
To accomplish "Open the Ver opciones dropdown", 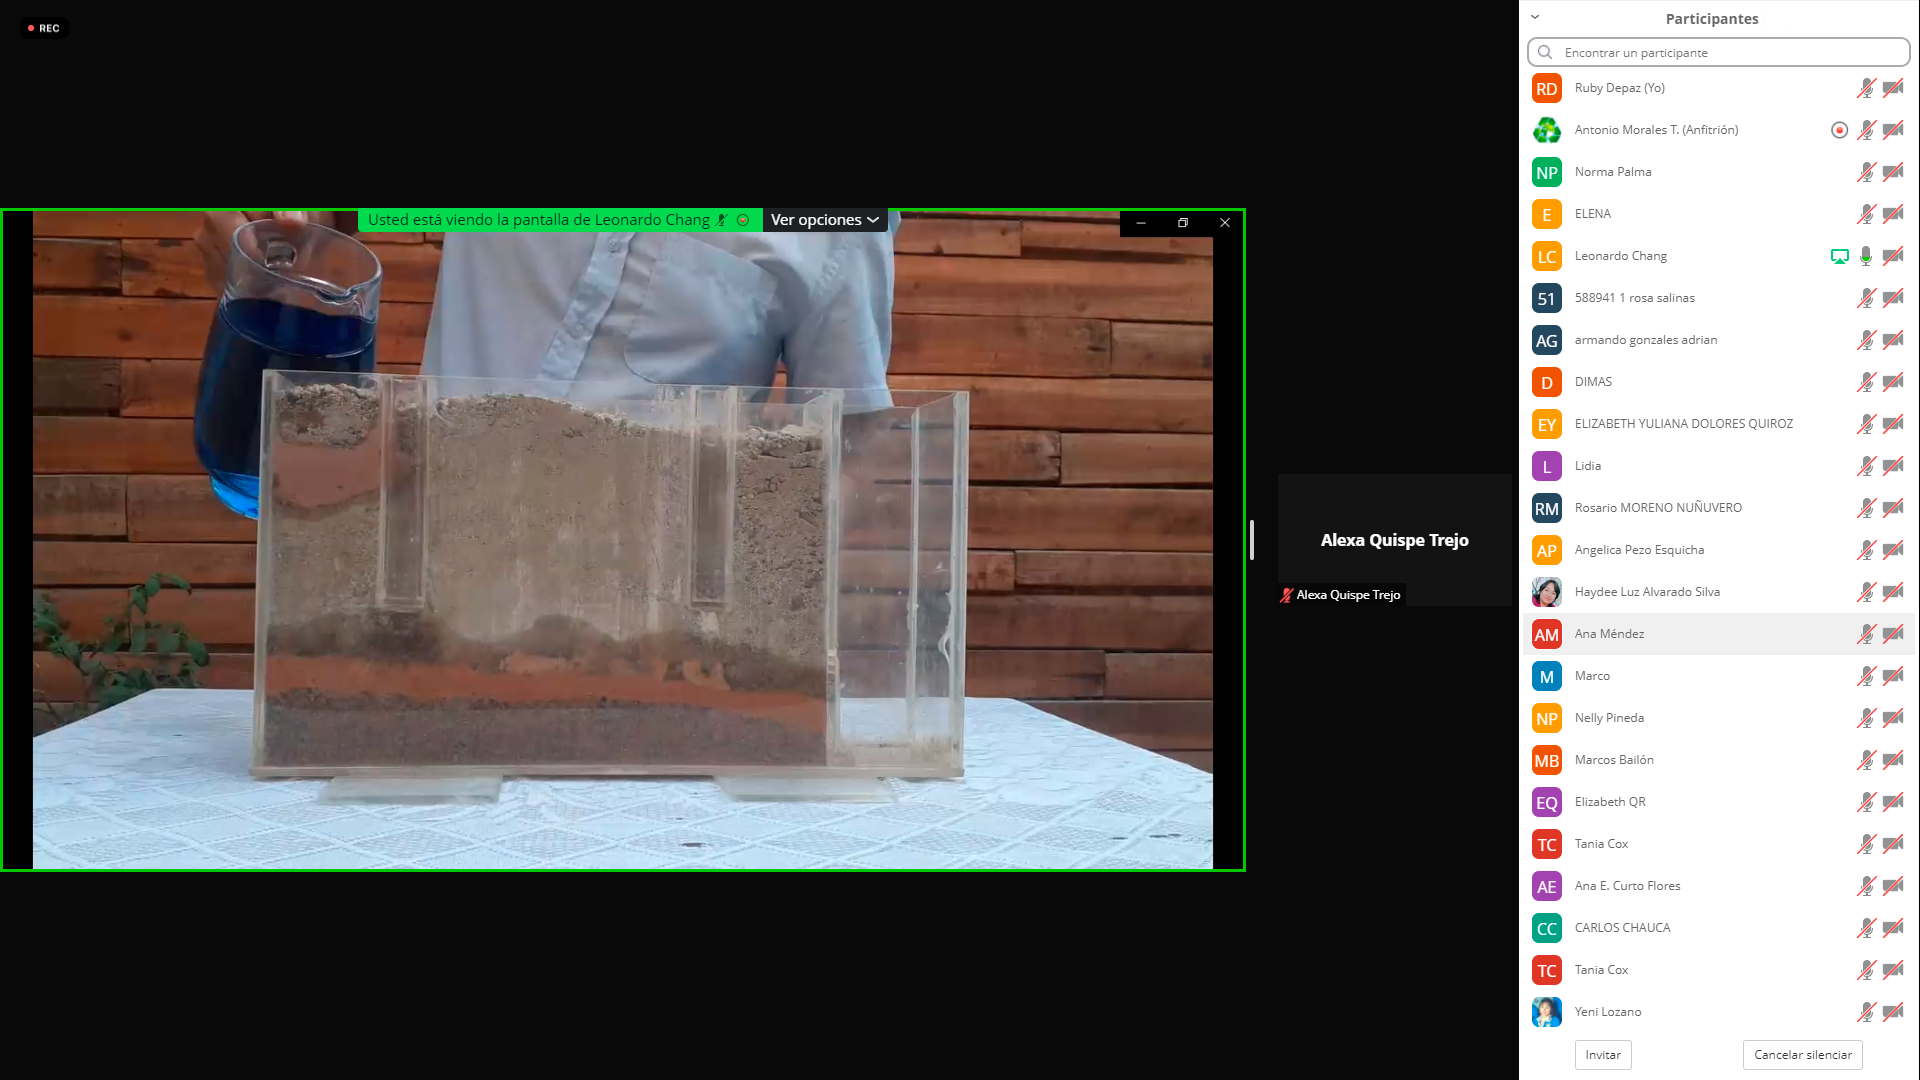I will 824,220.
